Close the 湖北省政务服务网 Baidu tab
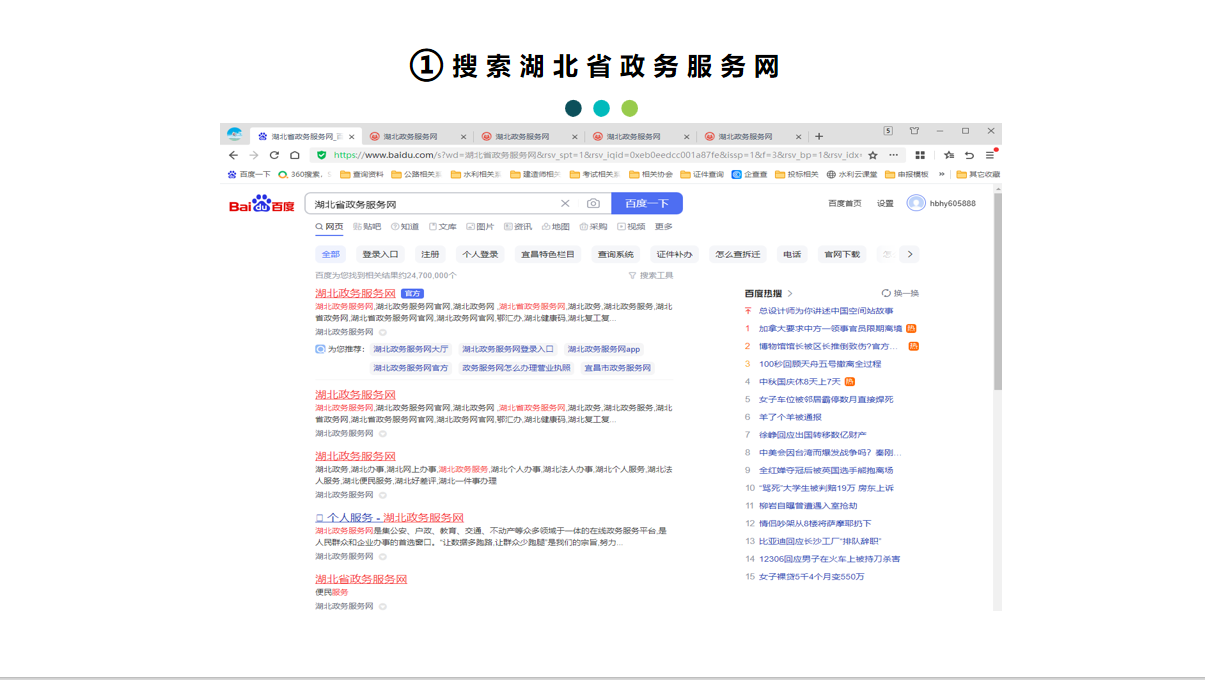 352,136
